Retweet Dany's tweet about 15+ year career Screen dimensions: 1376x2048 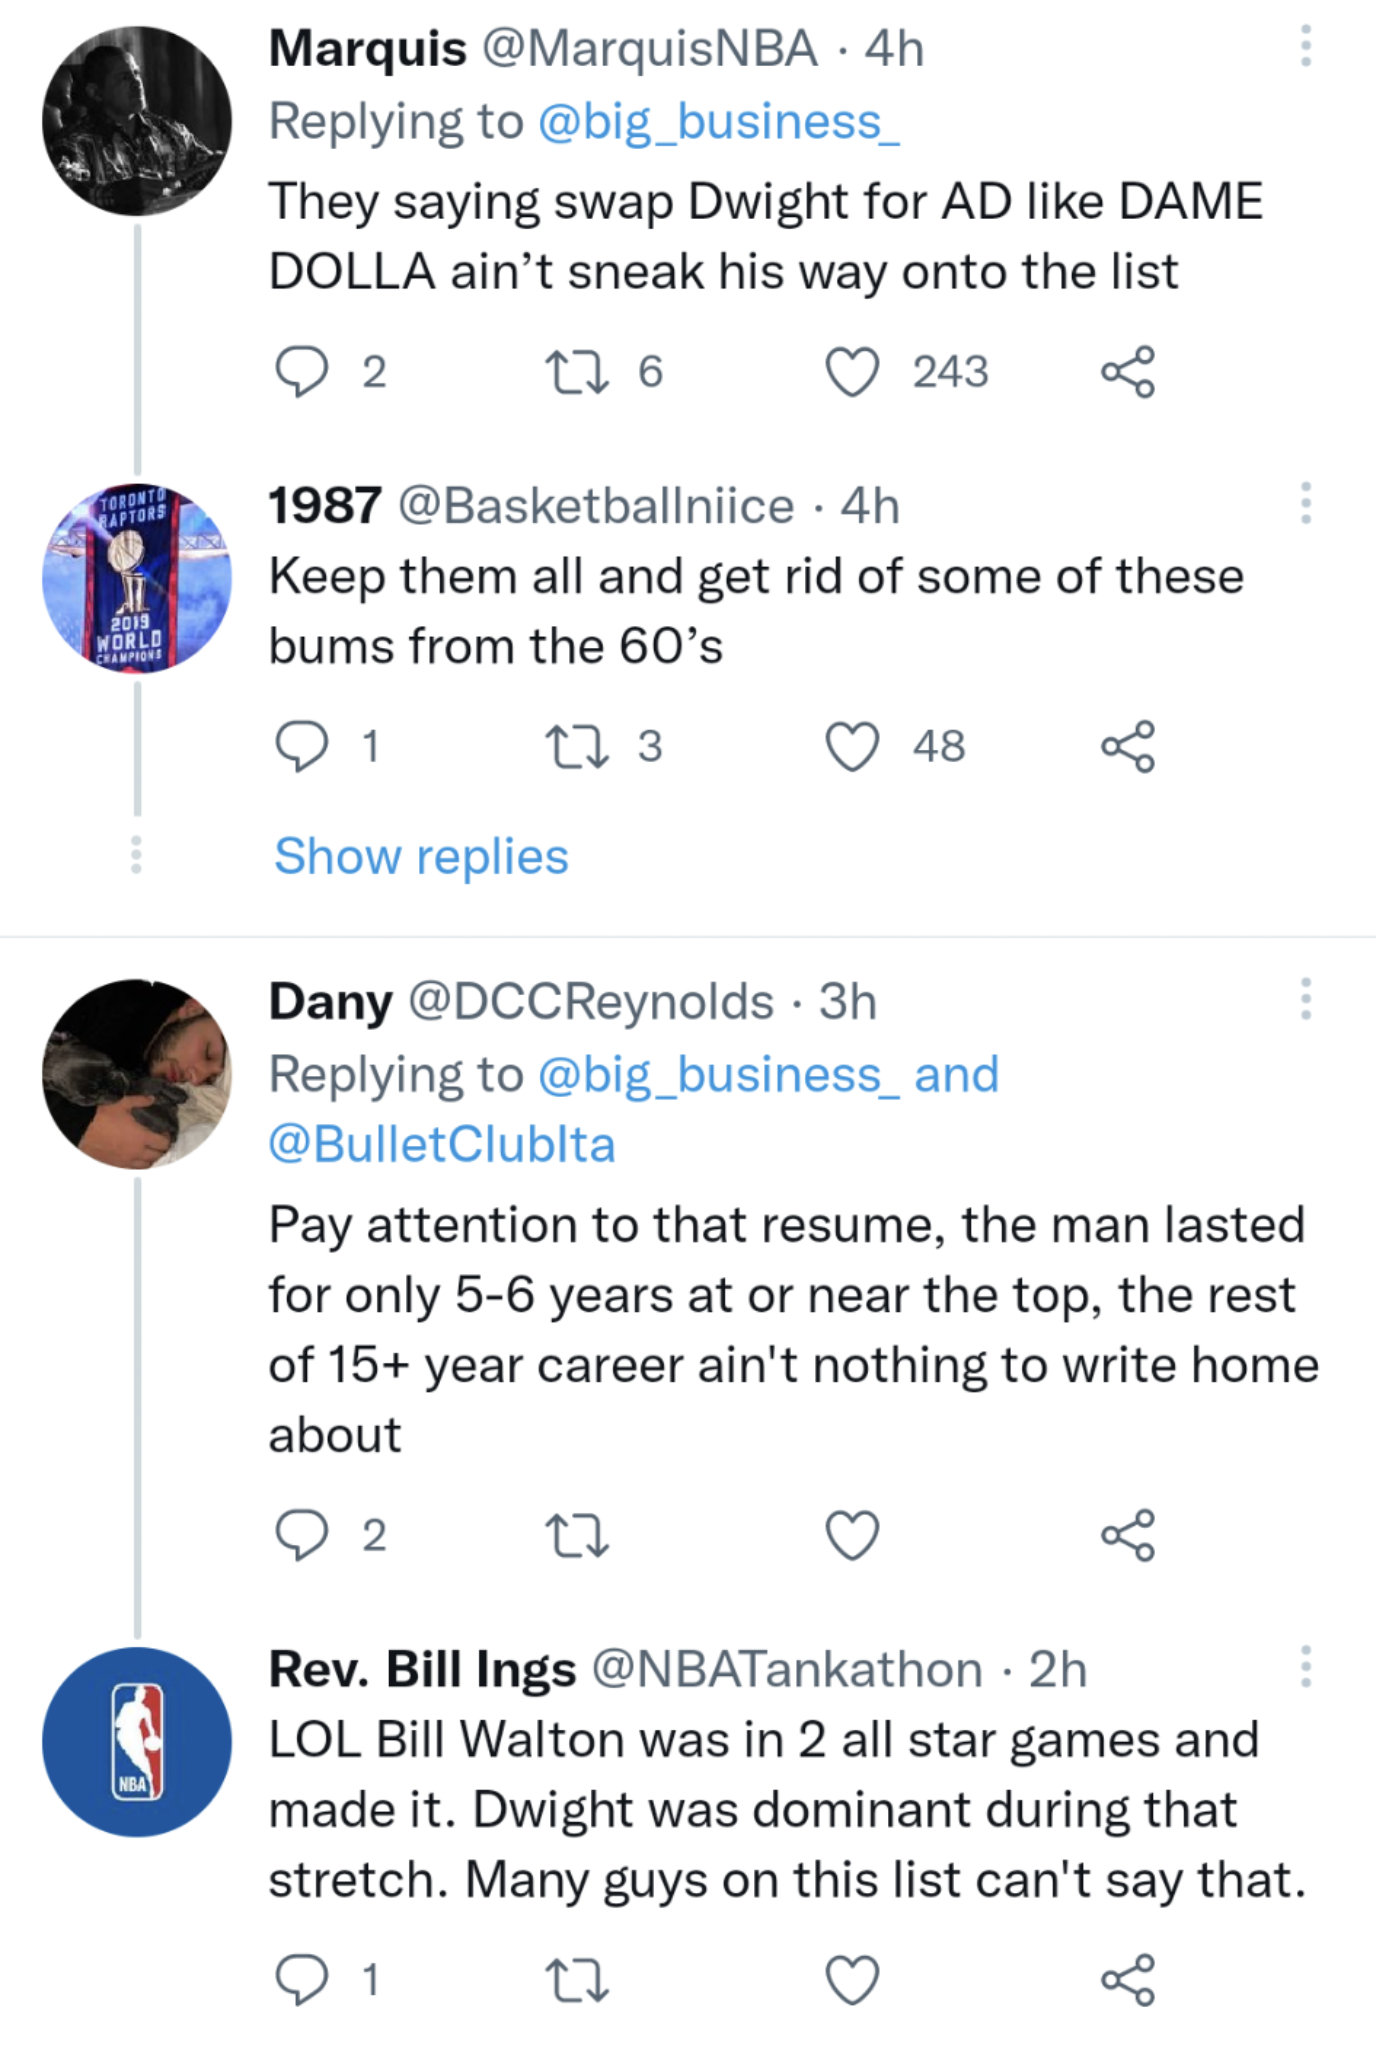coord(577,1535)
